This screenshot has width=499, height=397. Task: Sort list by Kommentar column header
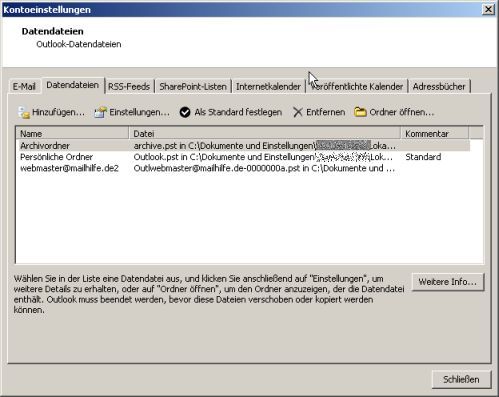coord(435,134)
